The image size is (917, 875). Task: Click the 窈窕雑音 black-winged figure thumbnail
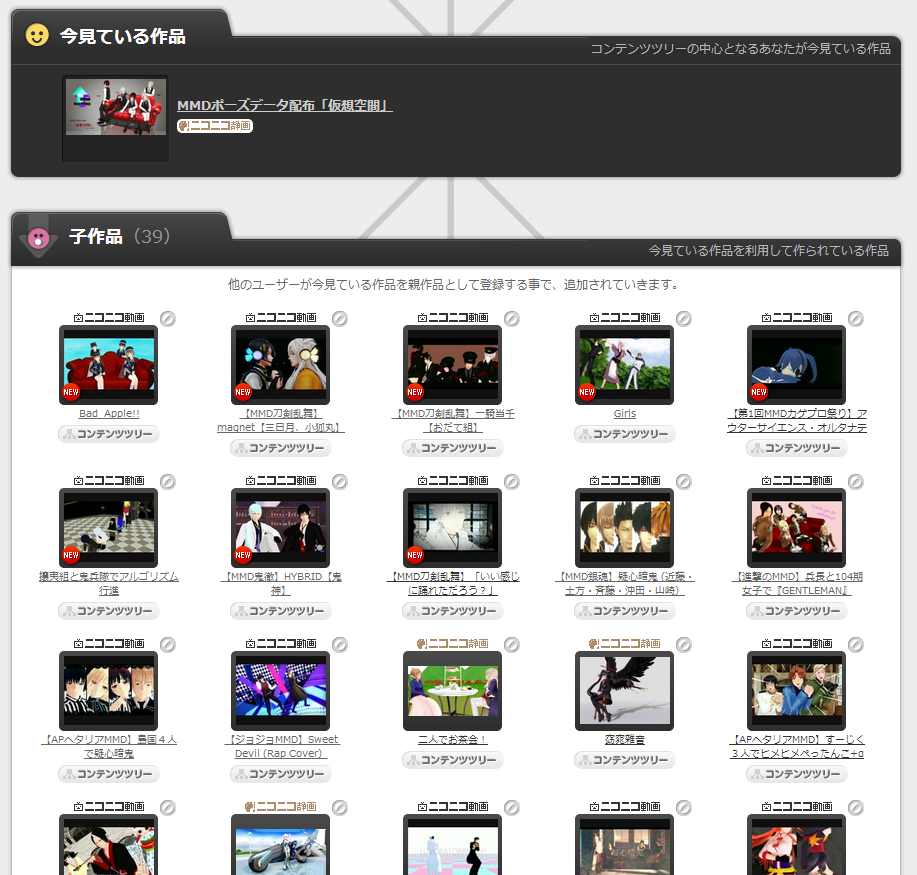pos(625,691)
